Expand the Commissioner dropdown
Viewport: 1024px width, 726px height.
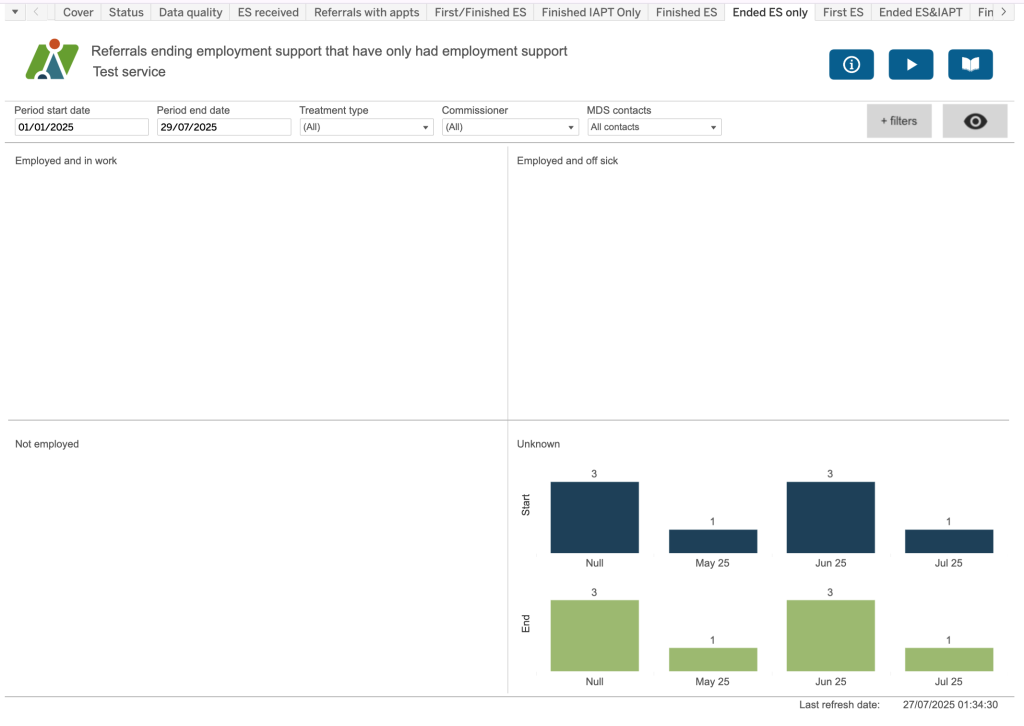click(510, 127)
